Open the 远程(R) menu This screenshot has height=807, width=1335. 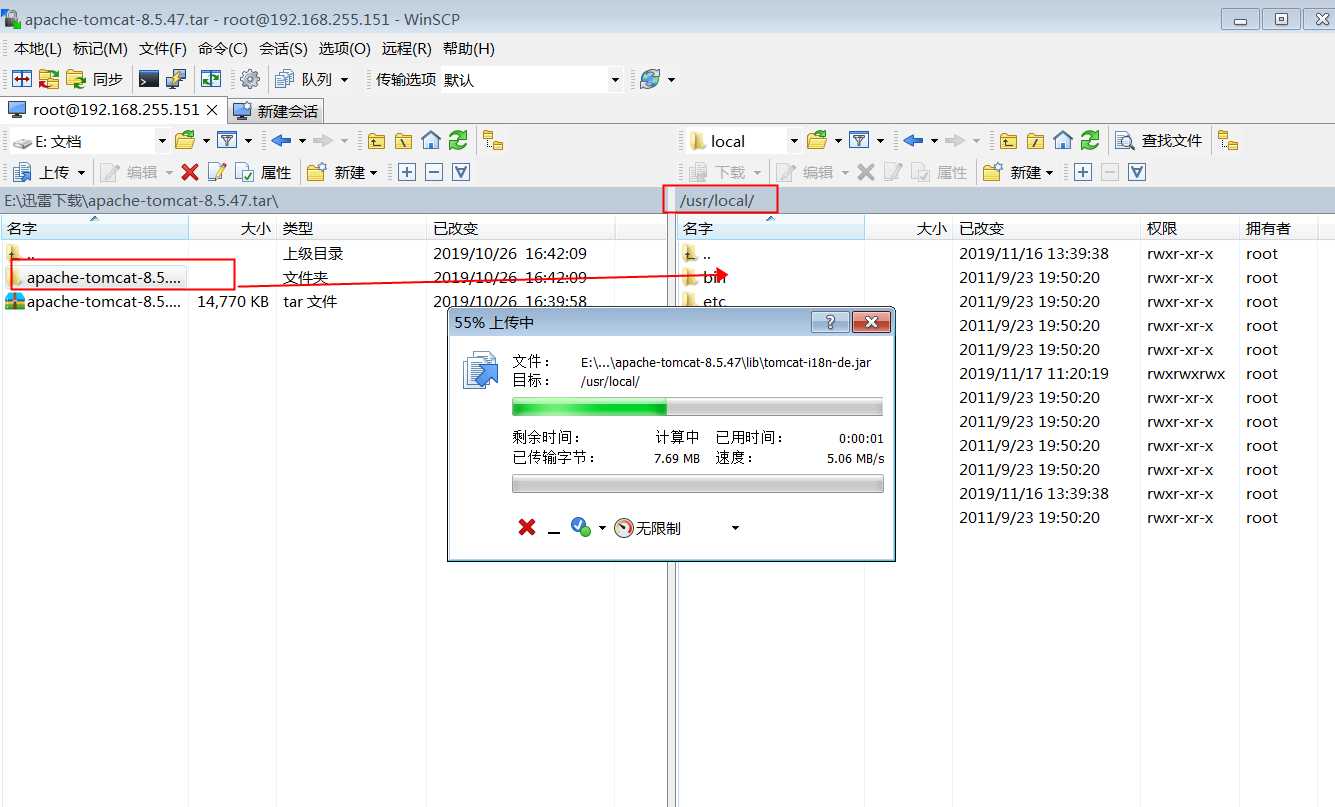407,48
